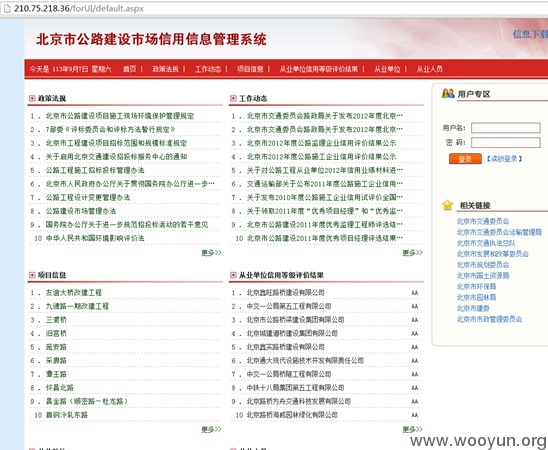Click the orange 登录 button
548x450 pixels.
(x=465, y=159)
